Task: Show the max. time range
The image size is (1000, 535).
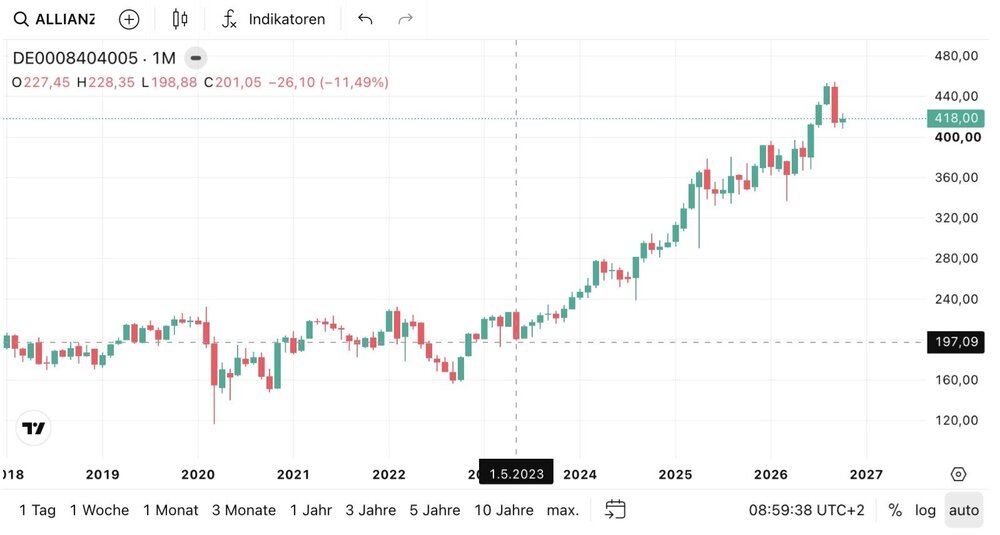Action: pos(562,510)
